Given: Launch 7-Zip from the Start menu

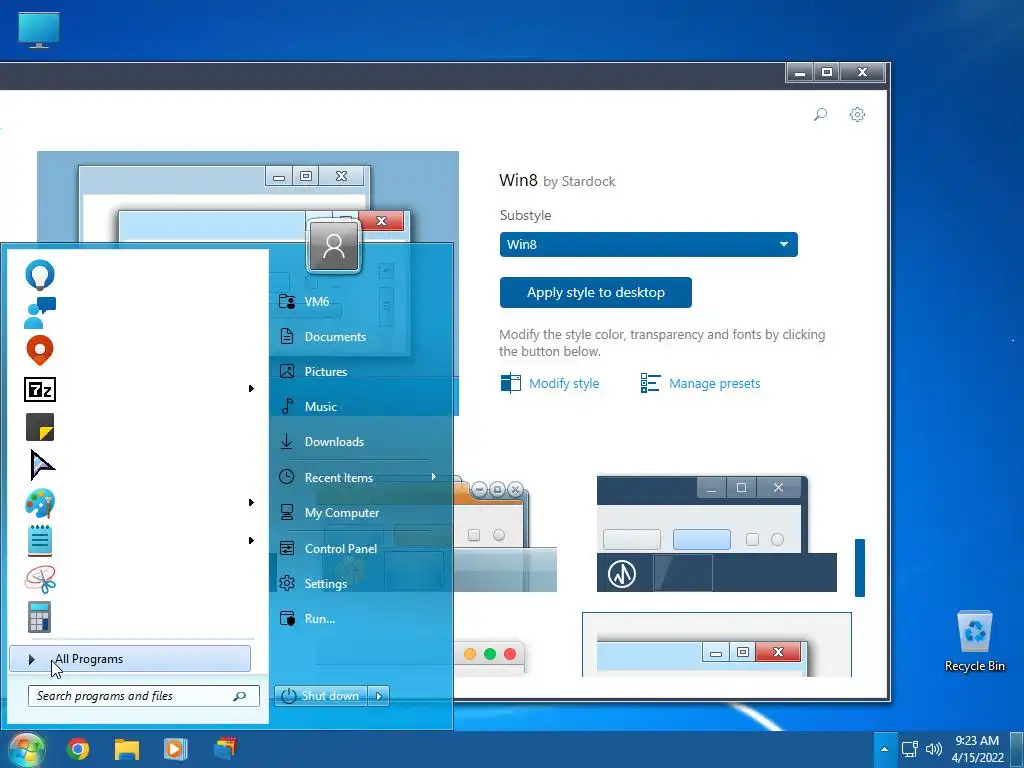Looking at the screenshot, I should click(x=40, y=389).
